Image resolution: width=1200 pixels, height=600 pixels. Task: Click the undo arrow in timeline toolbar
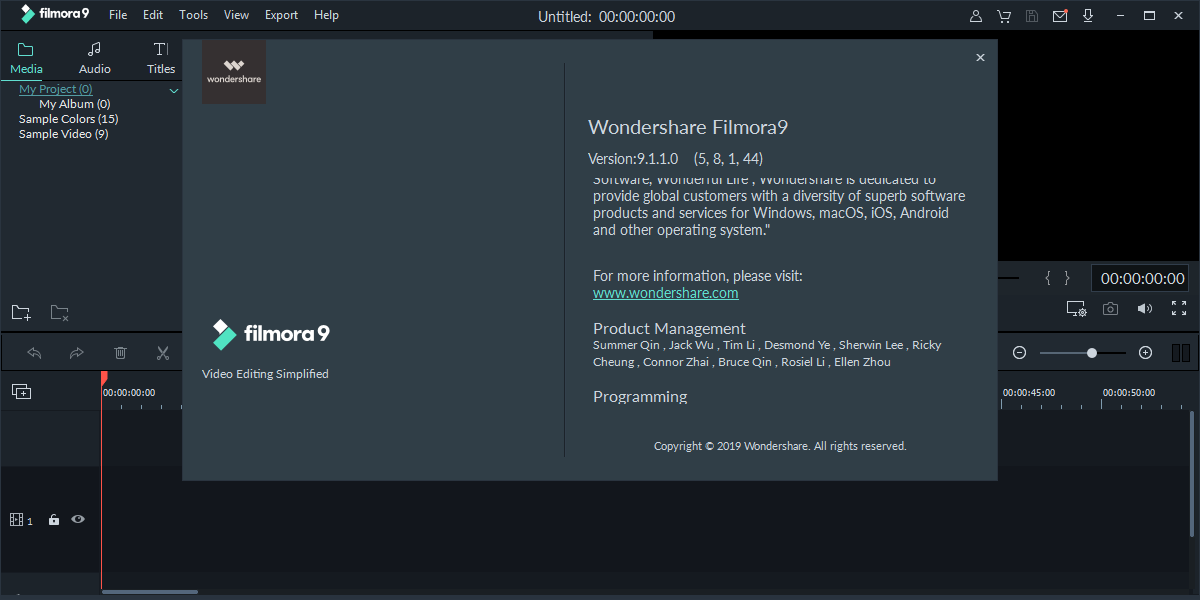(x=34, y=353)
